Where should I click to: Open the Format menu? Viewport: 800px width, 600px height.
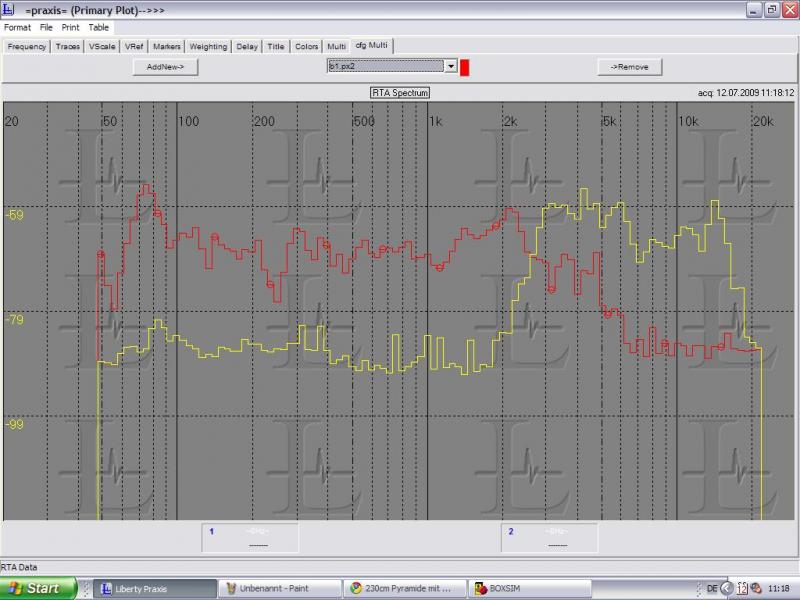point(17,27)
